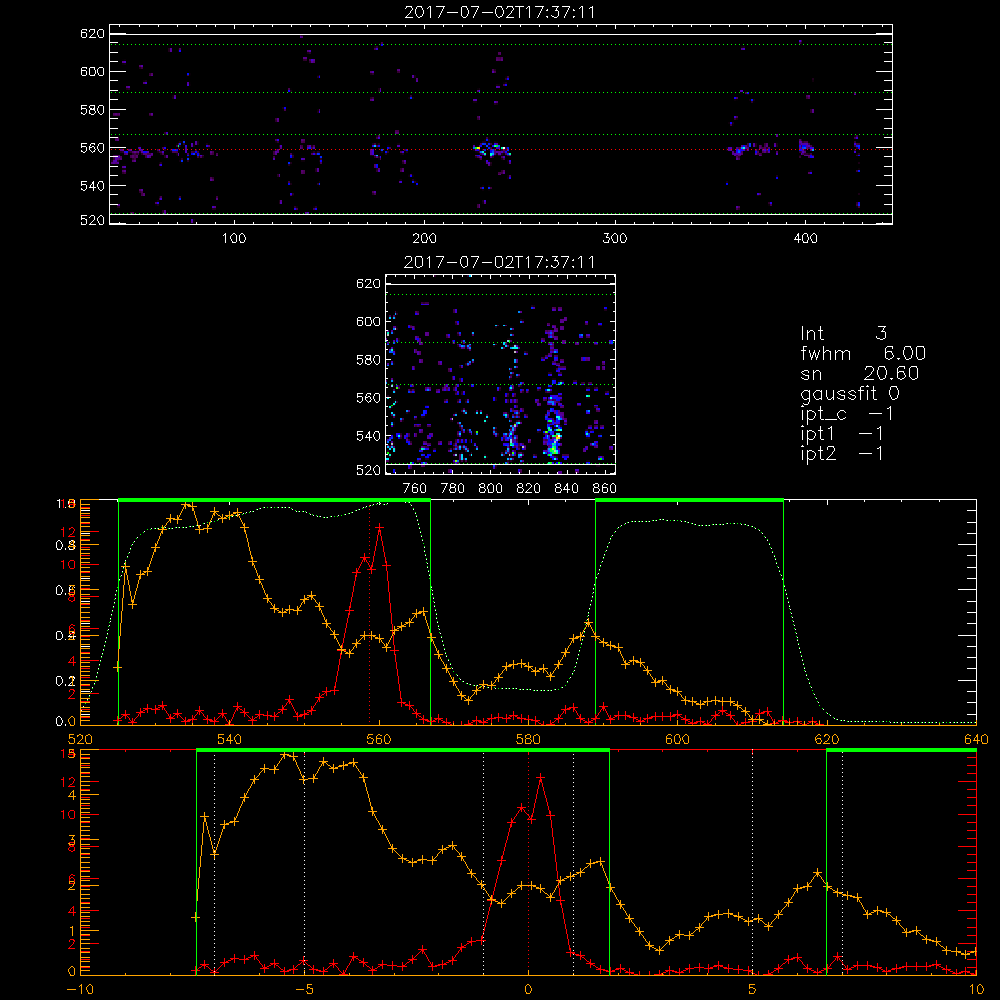Click the tall red peak in the bottom plot
1000x1000 pixels.
[541, 777]
